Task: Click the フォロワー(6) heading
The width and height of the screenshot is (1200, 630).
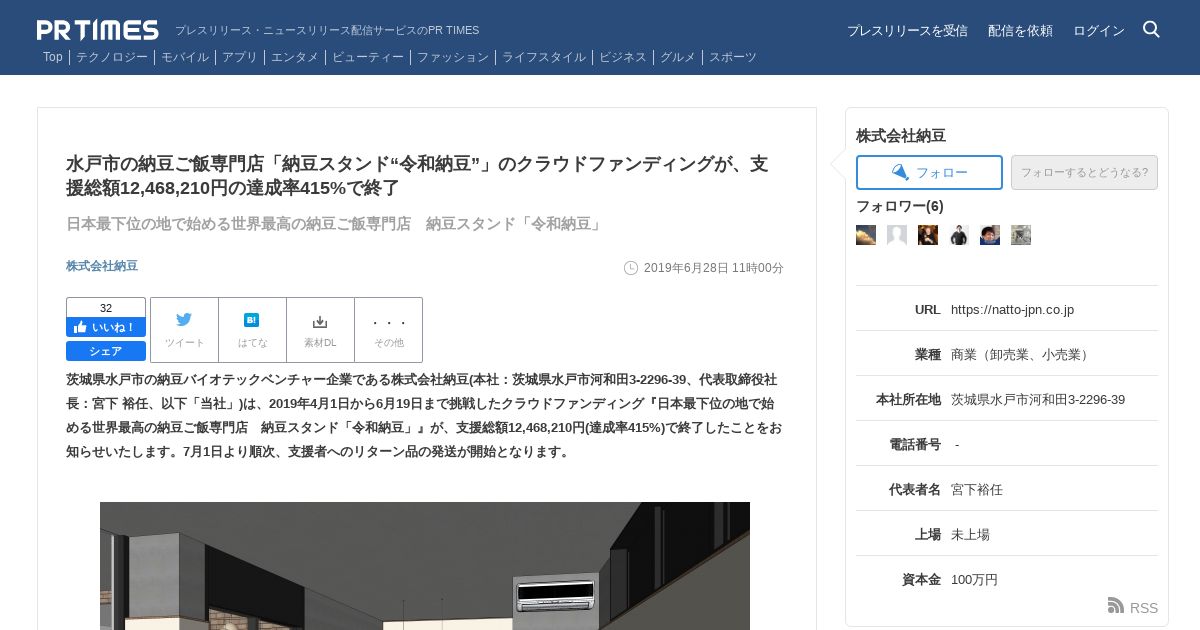Action: 900,206
